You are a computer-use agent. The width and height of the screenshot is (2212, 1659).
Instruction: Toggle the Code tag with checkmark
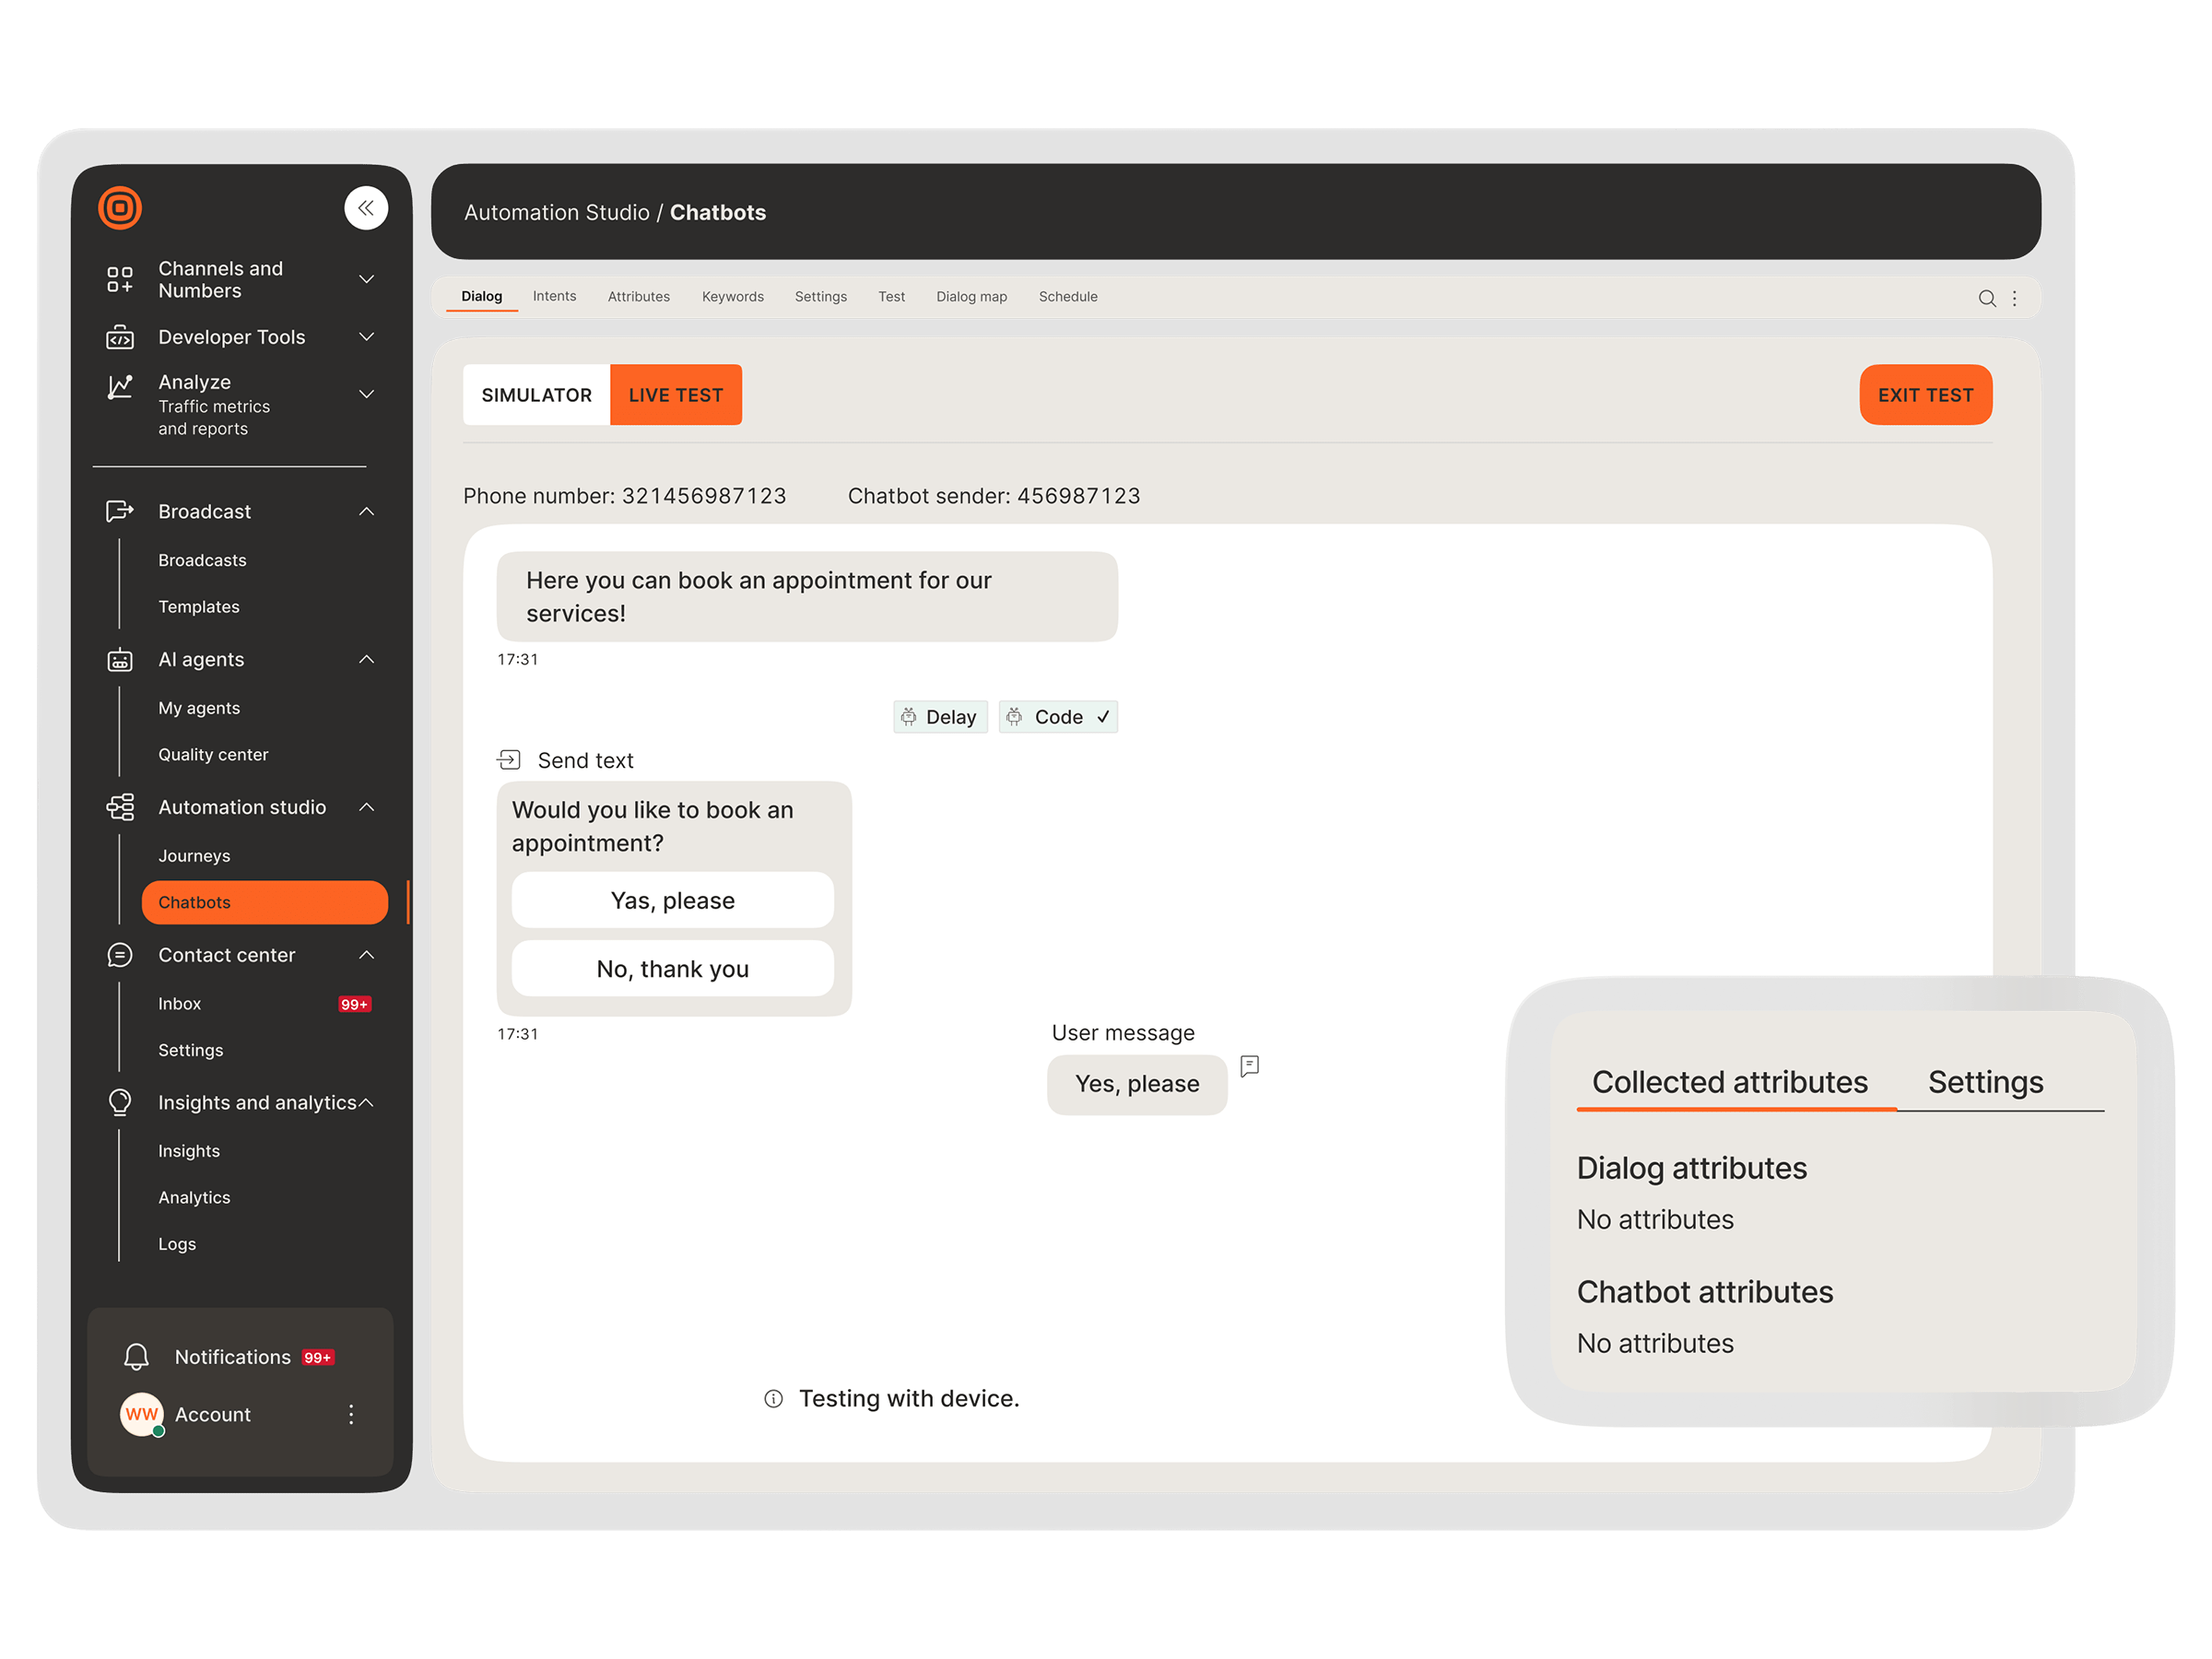(x=1058, y=717)
